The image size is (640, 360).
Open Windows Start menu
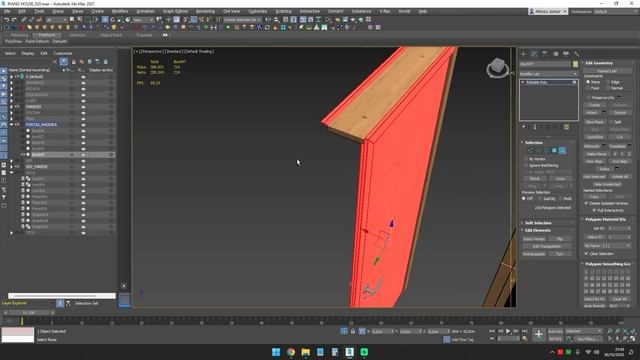coord(276,352)
